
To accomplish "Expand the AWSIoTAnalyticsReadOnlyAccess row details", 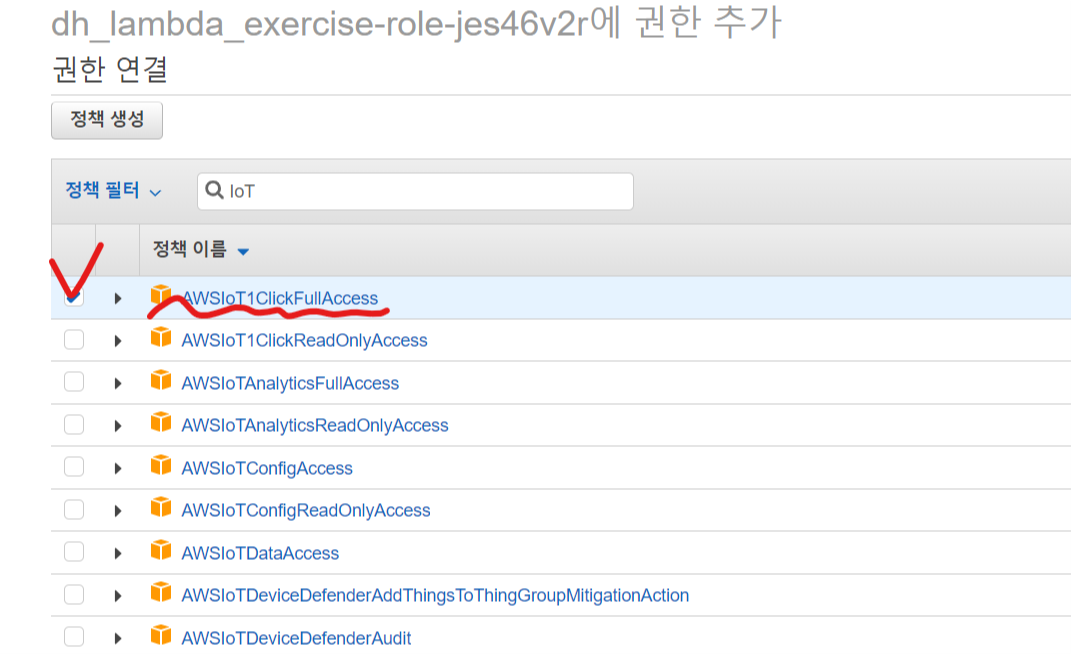I will [x=117, y=426].
